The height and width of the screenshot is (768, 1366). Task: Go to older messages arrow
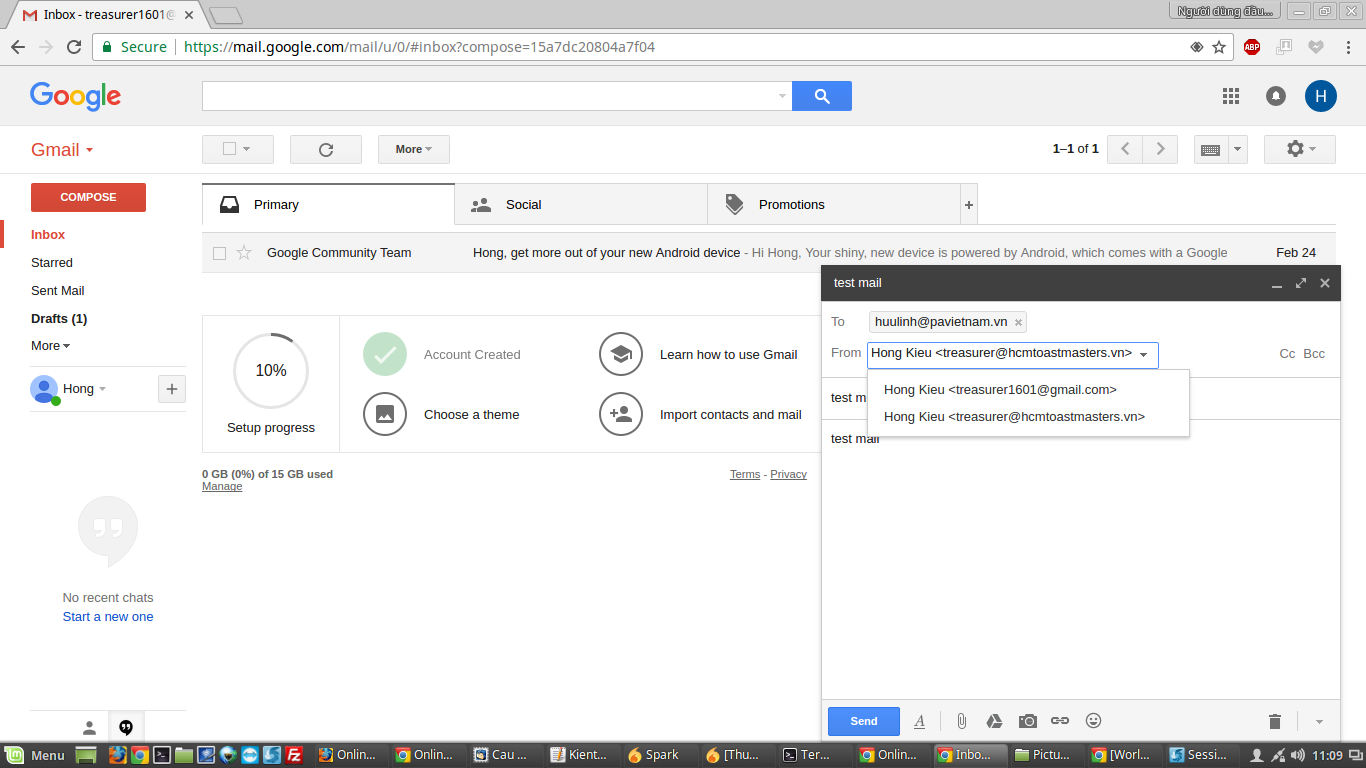pos(1160,149)
